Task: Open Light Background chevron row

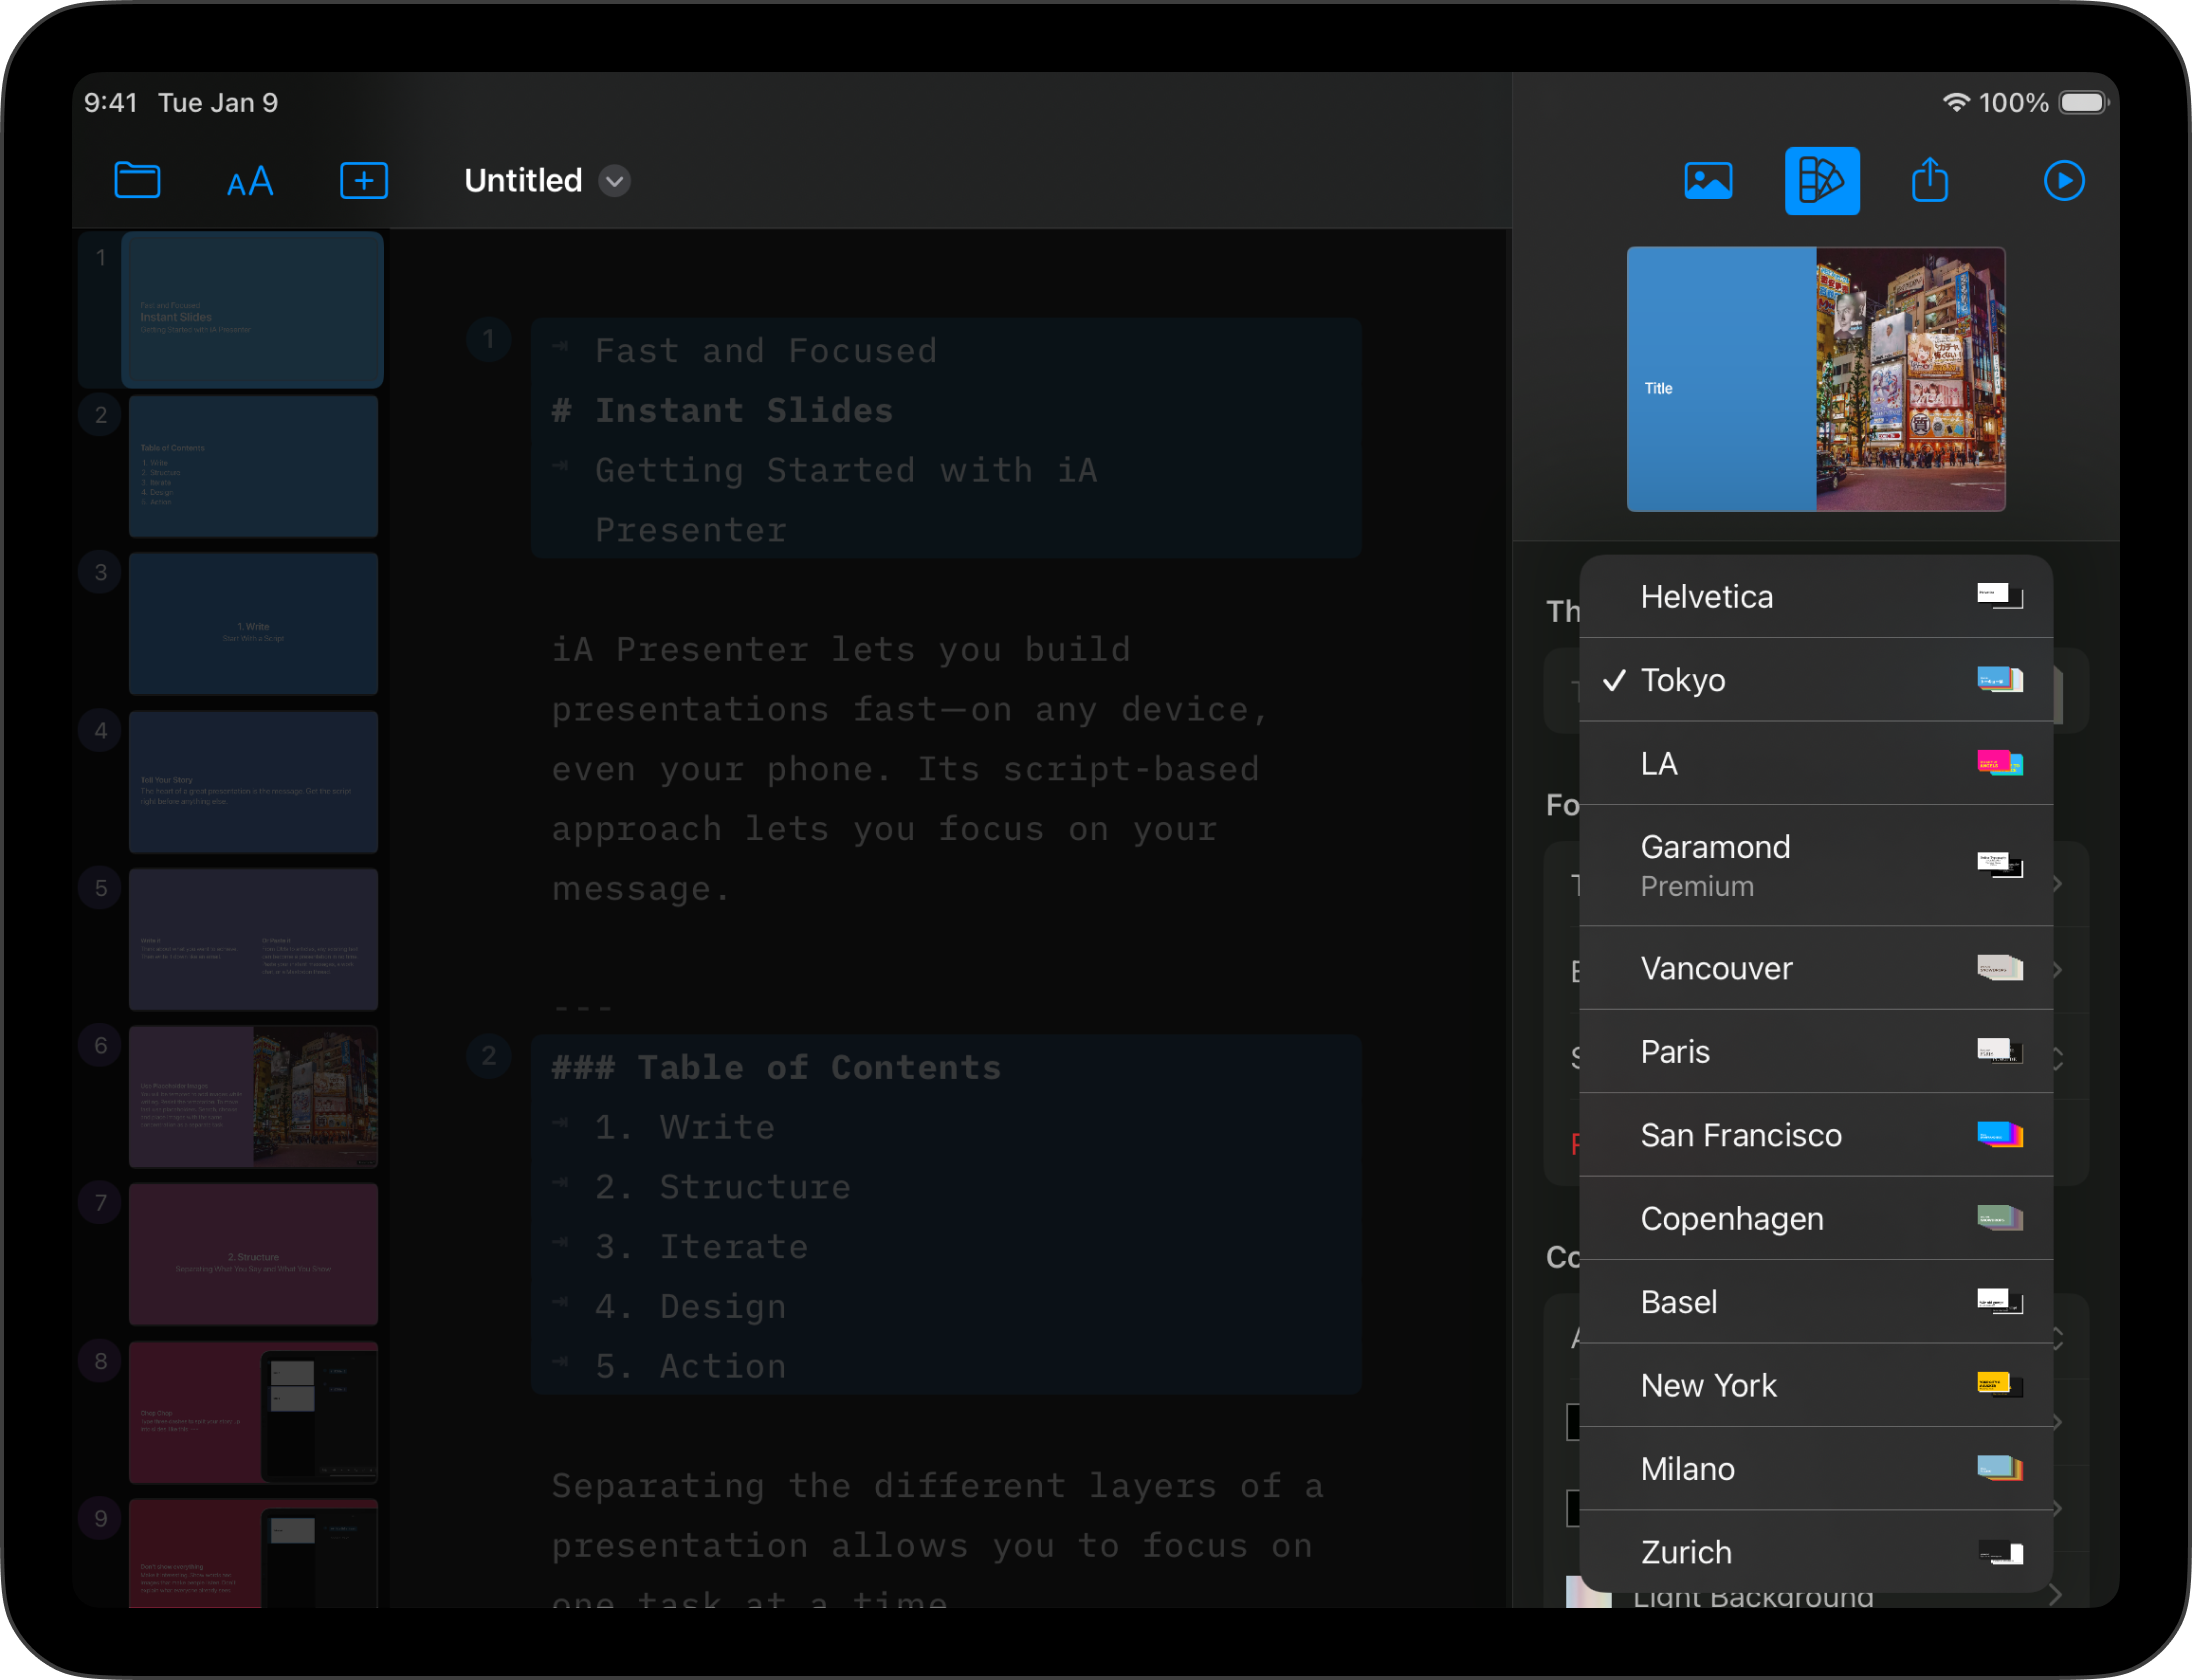Action: [2055, 1596]
